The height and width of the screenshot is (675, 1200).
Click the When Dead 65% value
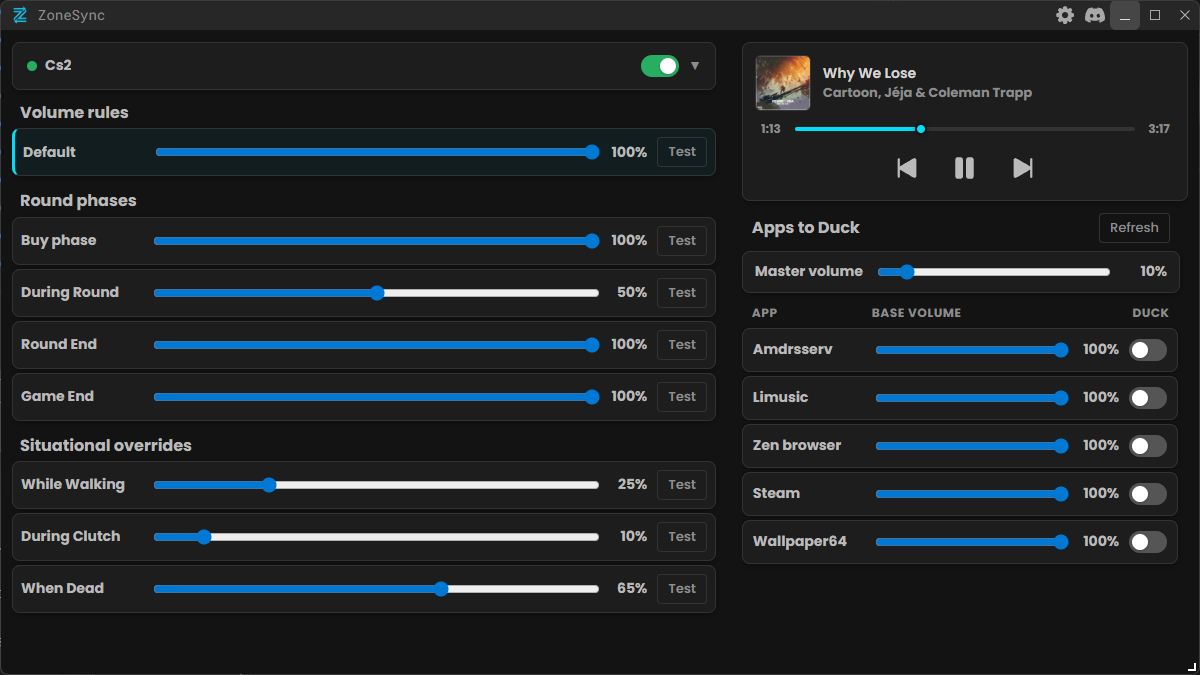[632, 588]
